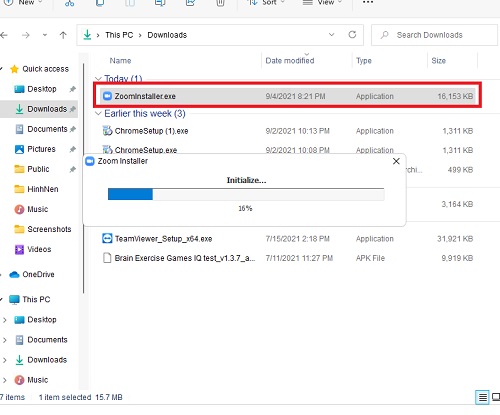The image size is (500, 415).
Task: Click the Zoom Installer progress bar
Action: point(246,194)
